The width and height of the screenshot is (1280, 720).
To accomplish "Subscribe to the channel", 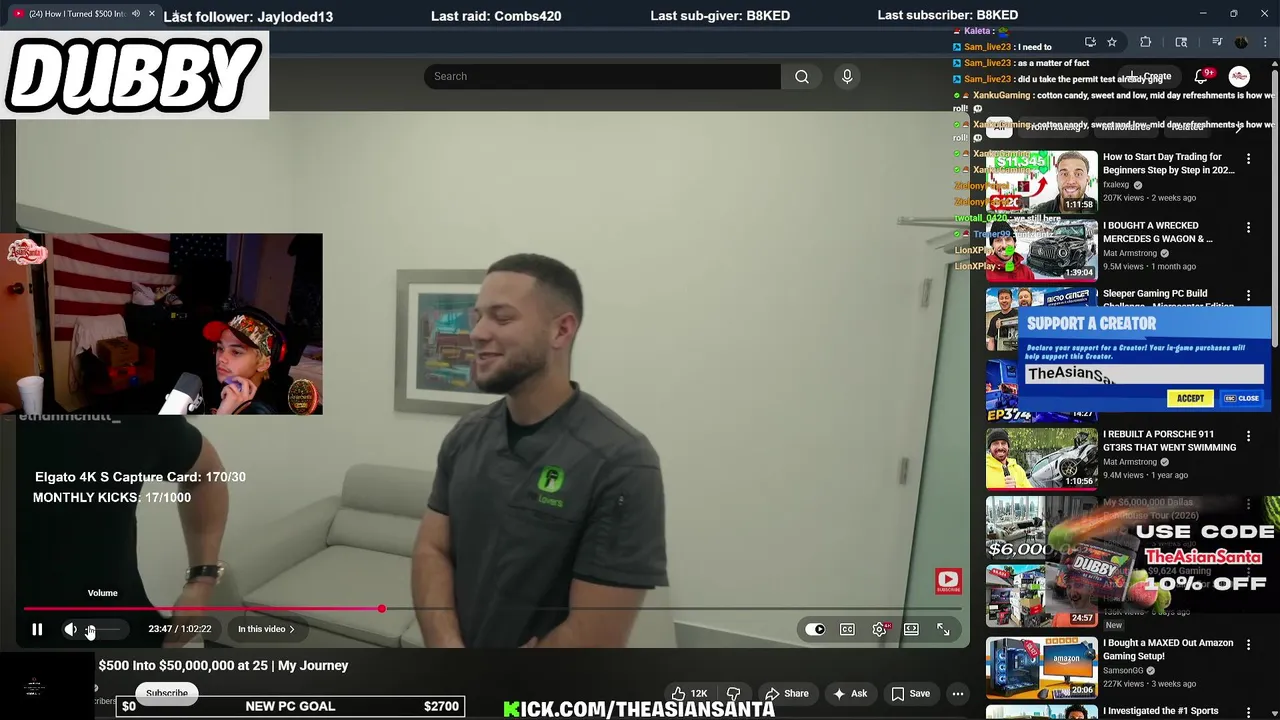I will point(167,693).
